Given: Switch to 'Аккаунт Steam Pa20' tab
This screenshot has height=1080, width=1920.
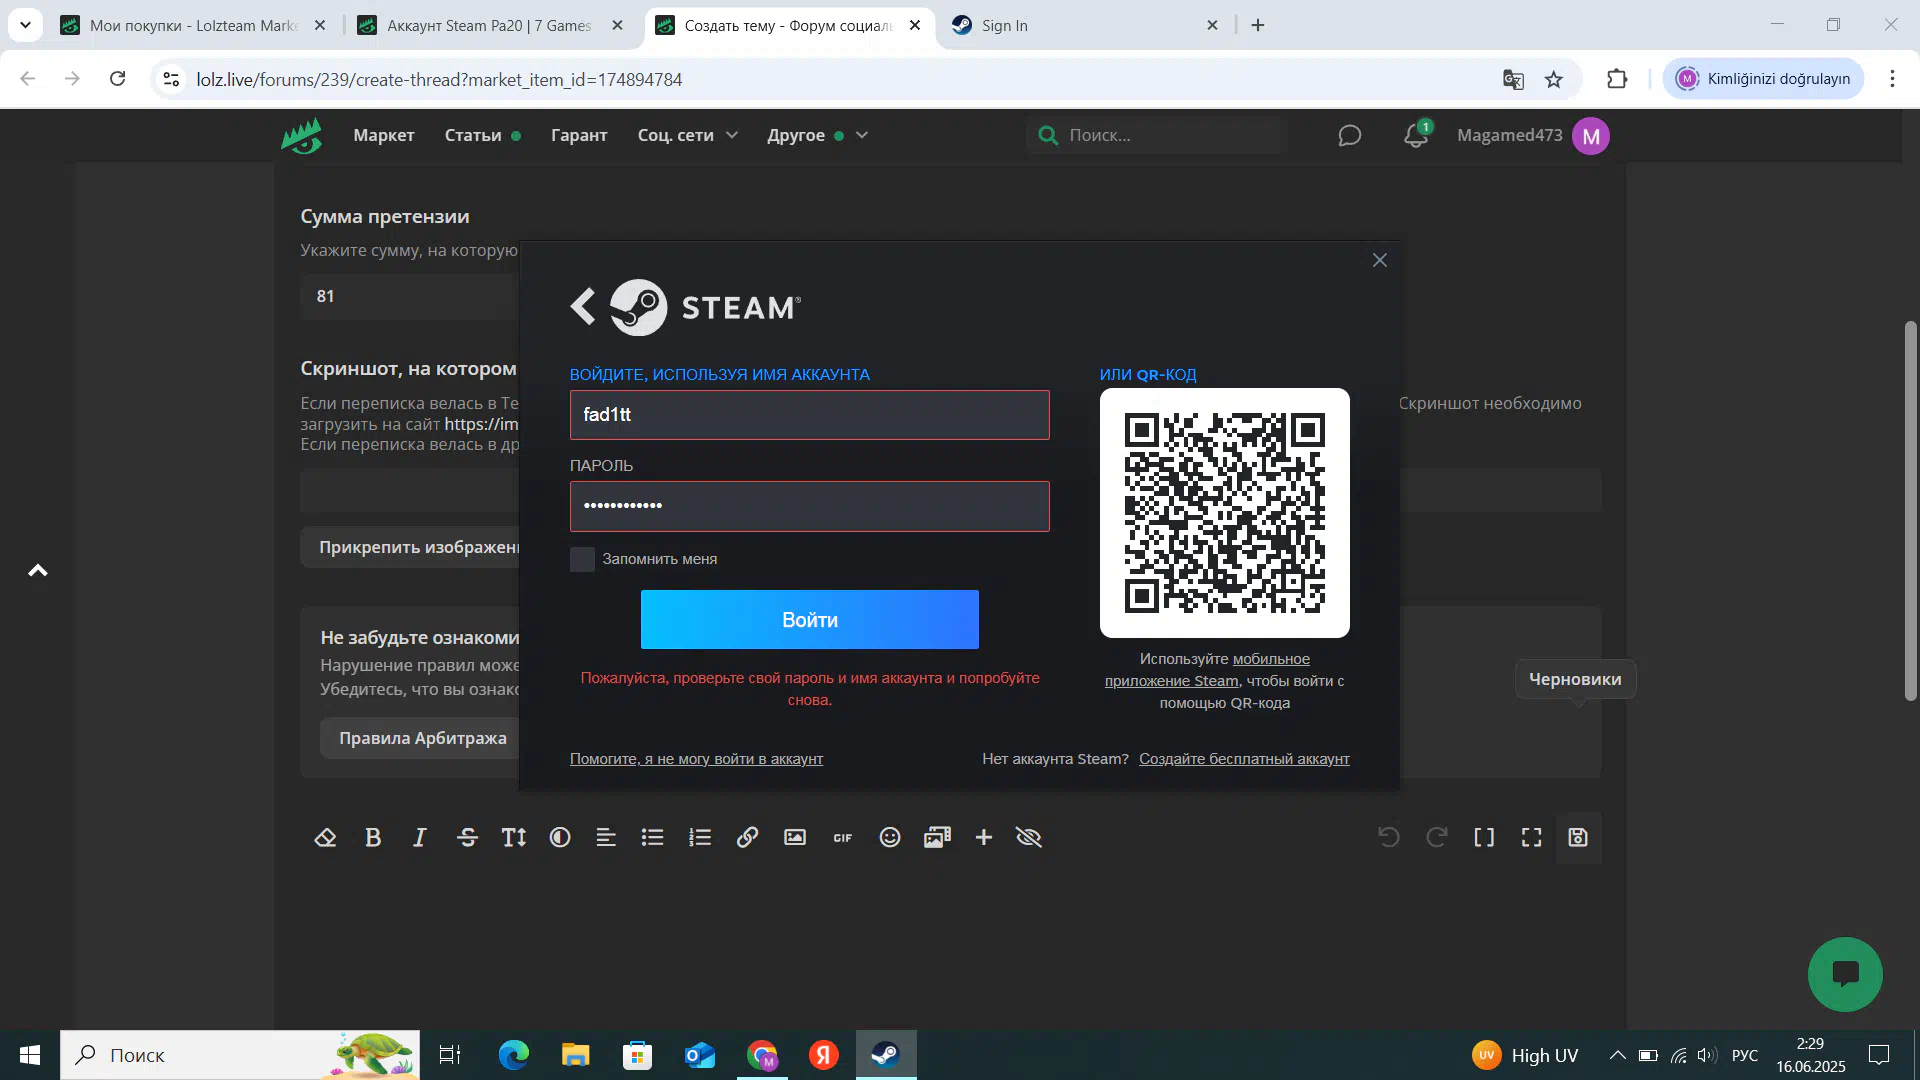Looking at the screenshot, I should click(x=490, y=26).
